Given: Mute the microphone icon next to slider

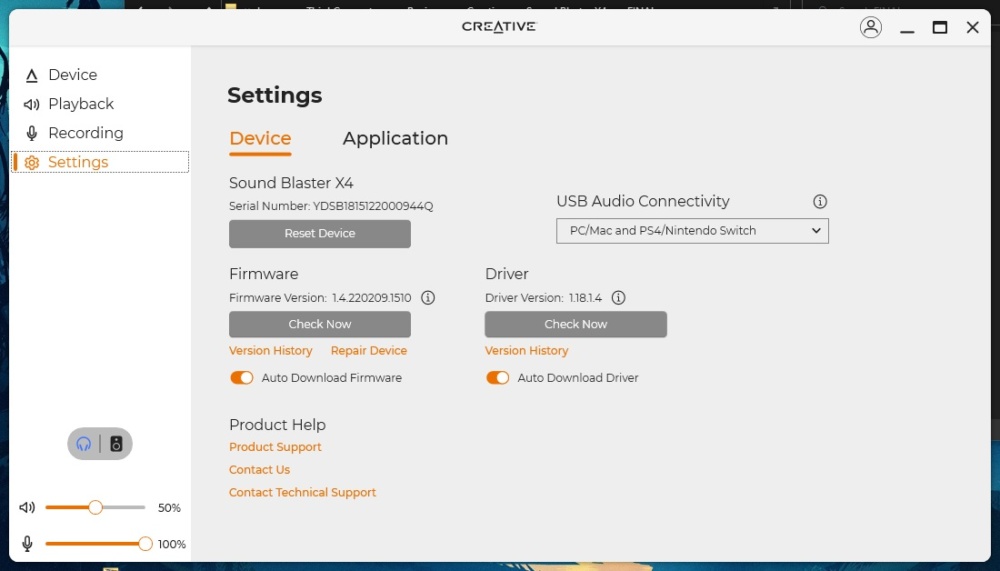Looking at the screenshot, I should 27,544.
